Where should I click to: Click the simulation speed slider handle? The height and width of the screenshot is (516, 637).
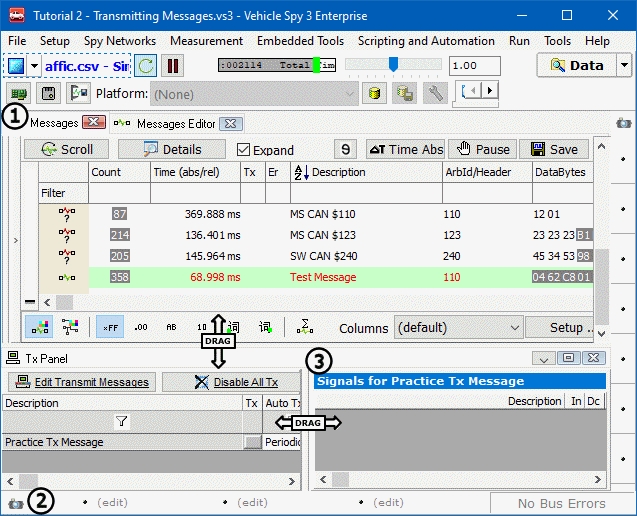coord(393,65)
